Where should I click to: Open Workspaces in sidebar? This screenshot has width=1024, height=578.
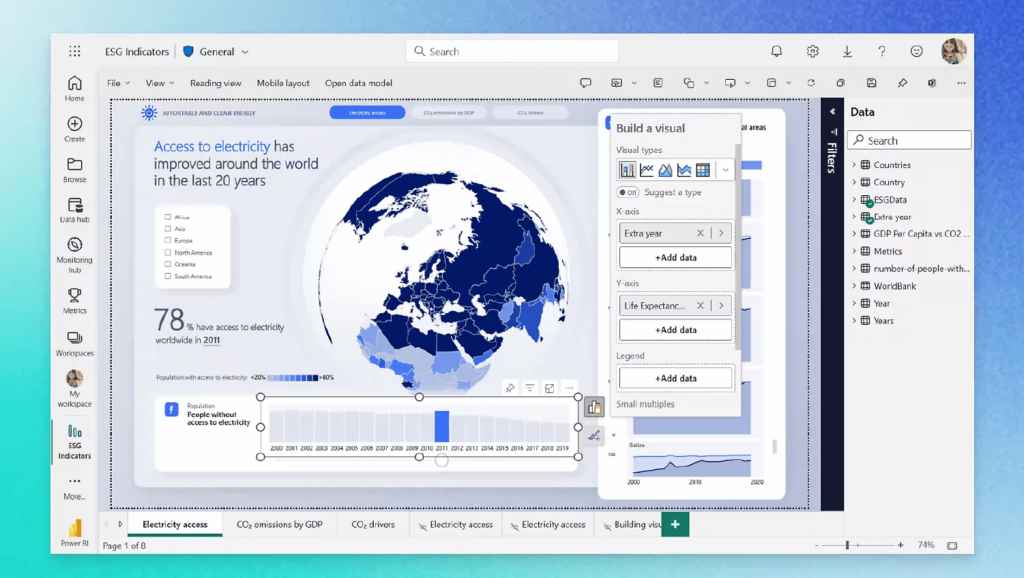tap(74, 344)
